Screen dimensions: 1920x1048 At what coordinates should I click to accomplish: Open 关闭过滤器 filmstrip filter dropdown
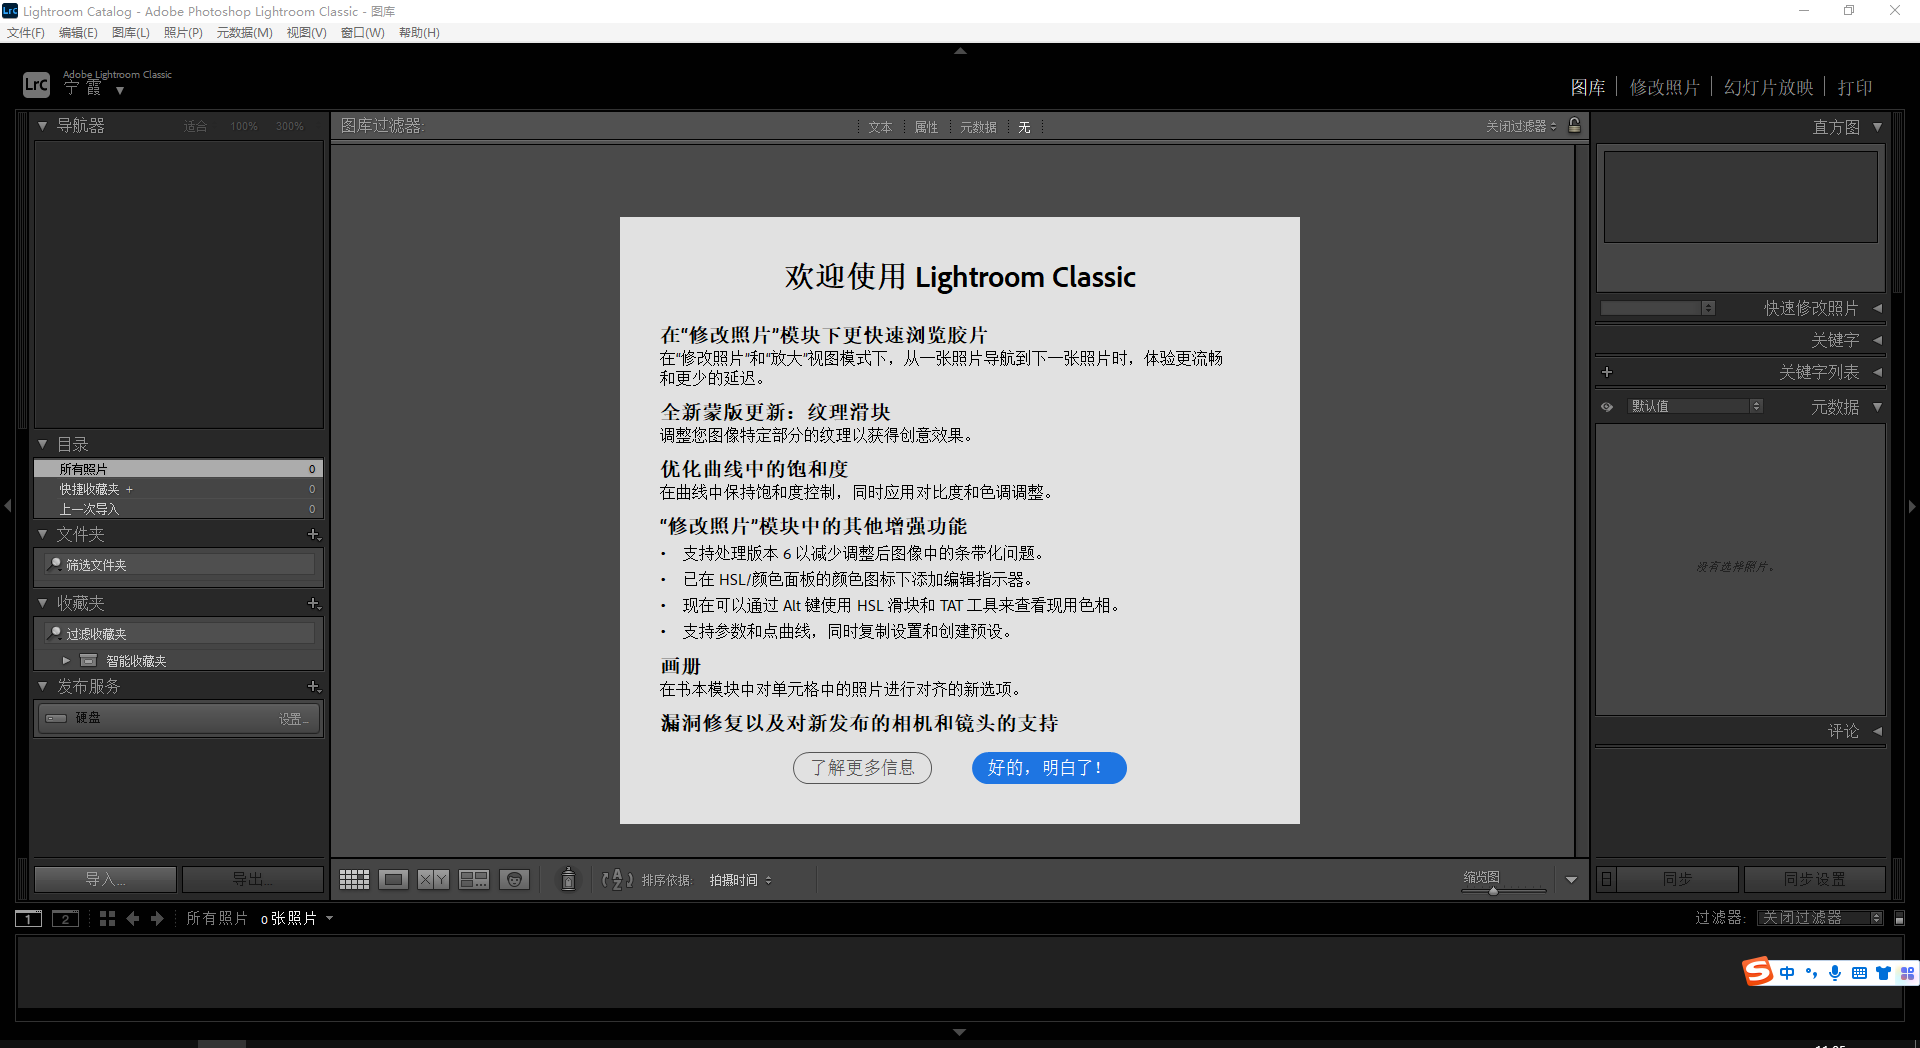click(1821, 918)
